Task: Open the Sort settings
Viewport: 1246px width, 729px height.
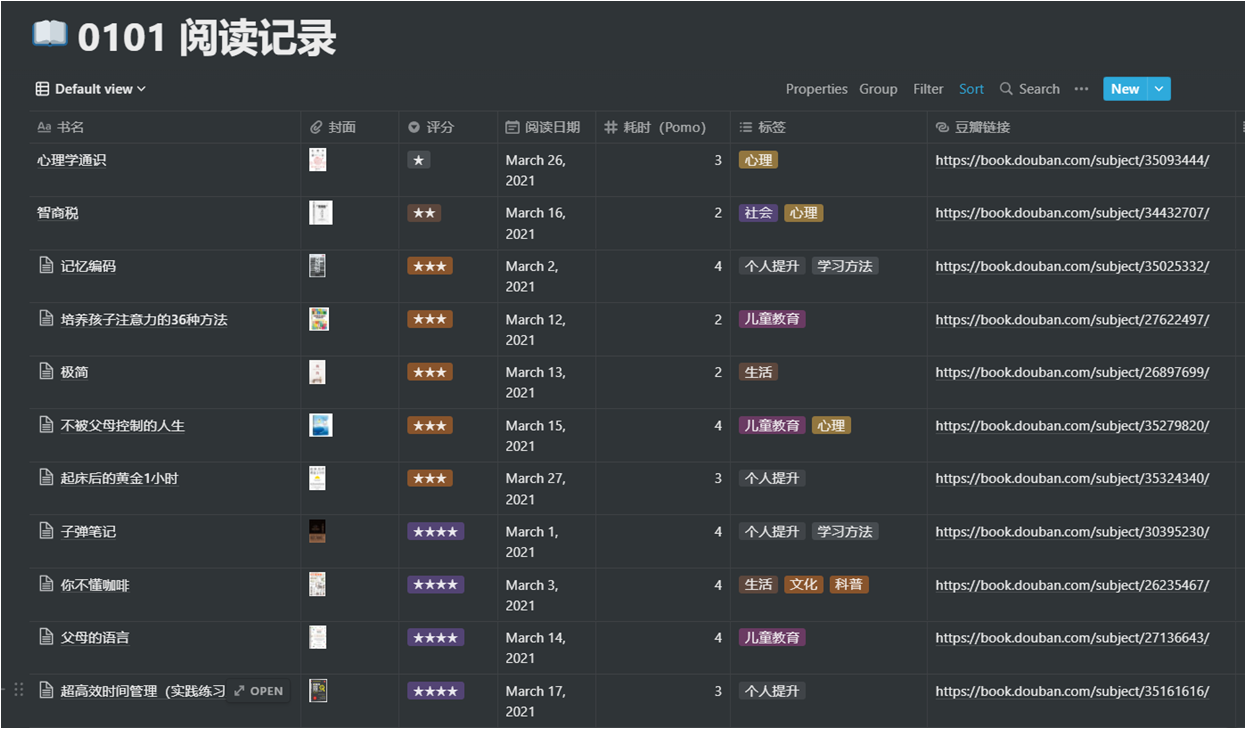Action: click(x=971, y=89)
